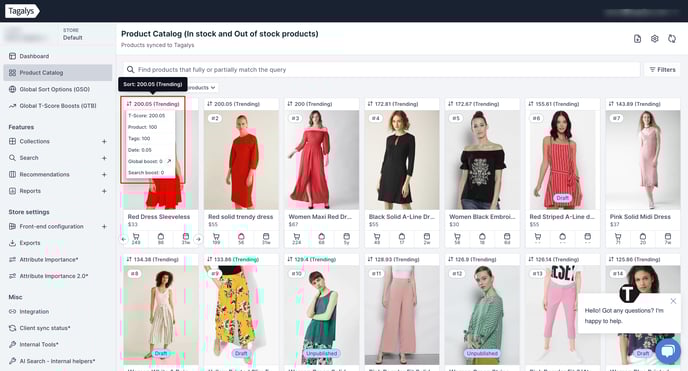Click Black Solid A-Line Dress thumbnail
This screenshot has height=371, width=688.
(x=402, y=160)
